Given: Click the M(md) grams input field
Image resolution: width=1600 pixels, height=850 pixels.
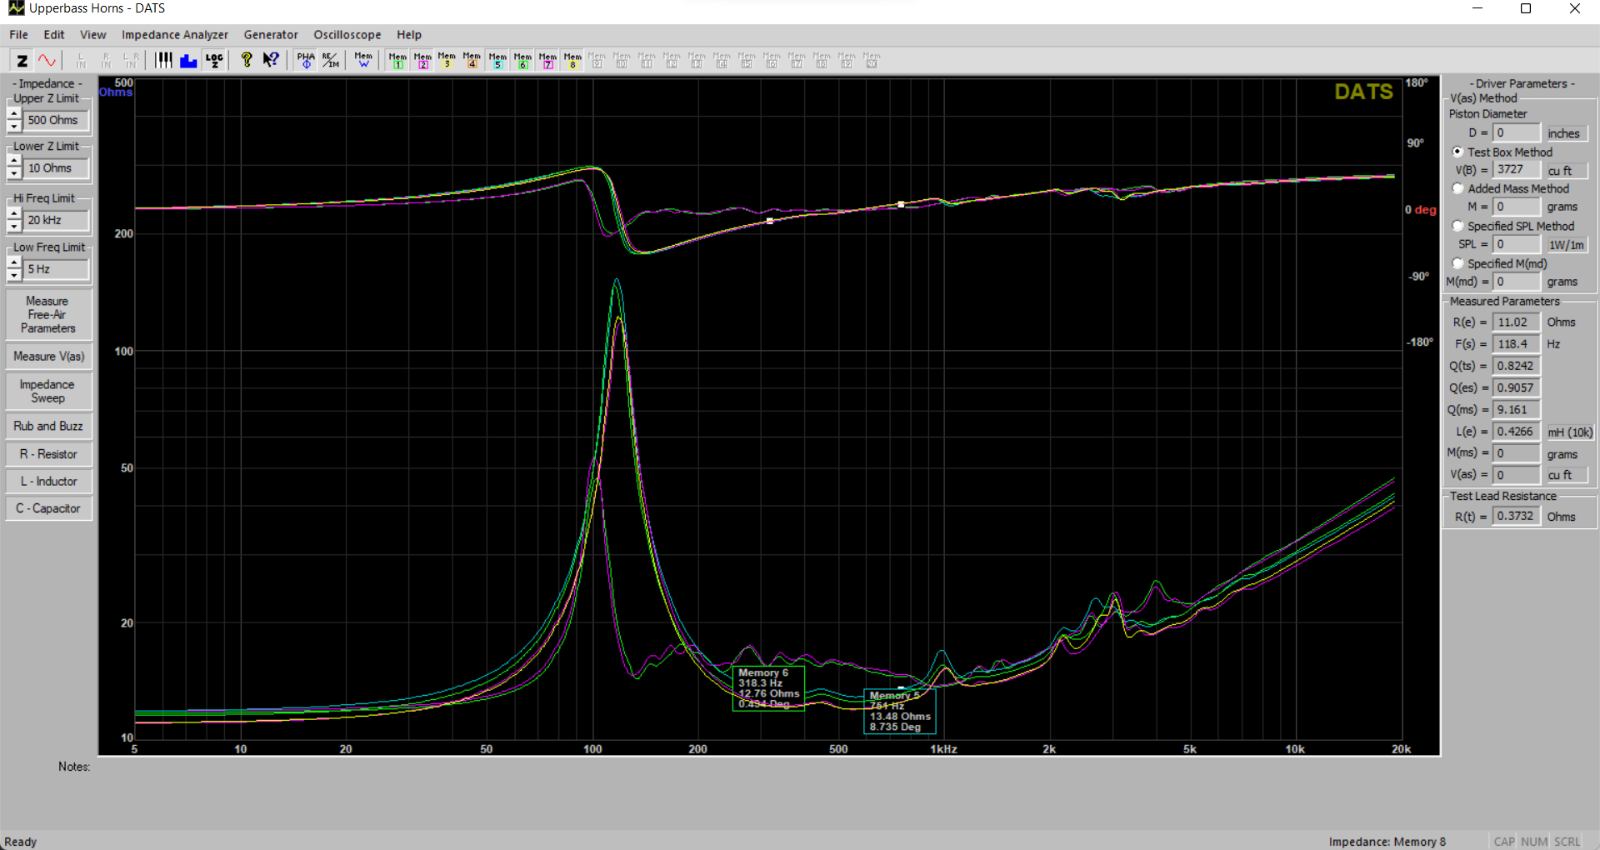Looking at the screenshot, I should 1516,282.
